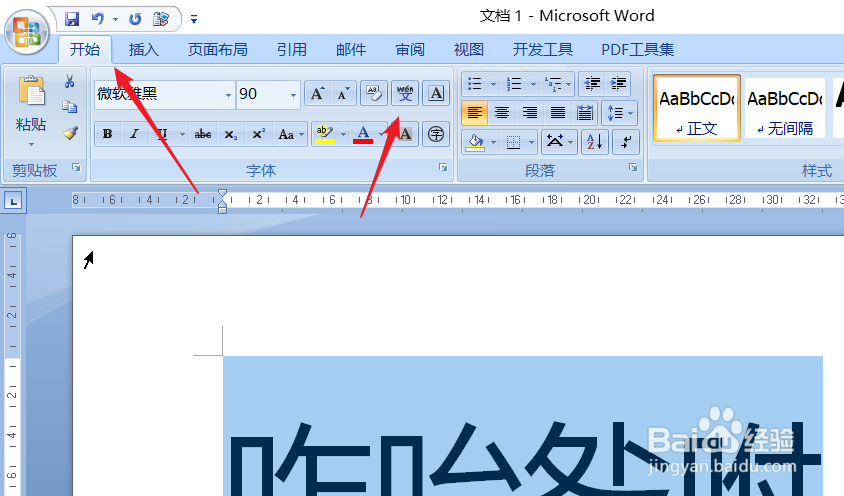Customize the quick access toolbar
The height and width of the screenshot is (496, 844).
(194, 19)
